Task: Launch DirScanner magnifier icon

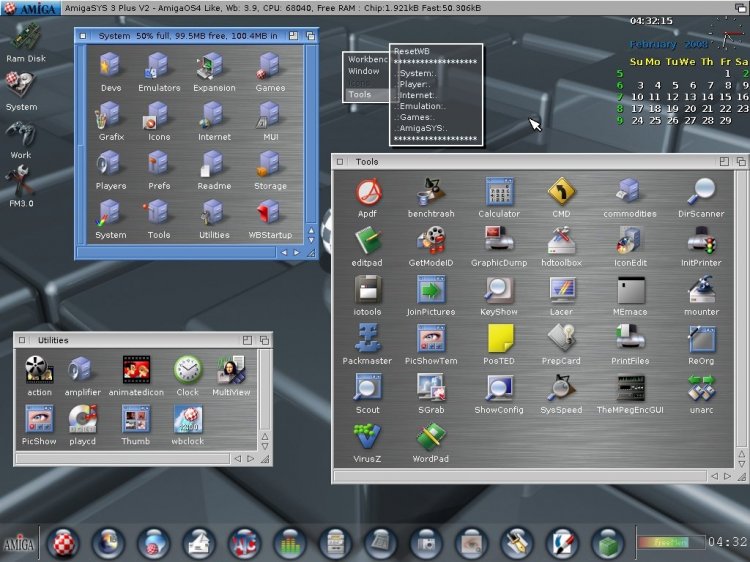Action: [701, 192]
